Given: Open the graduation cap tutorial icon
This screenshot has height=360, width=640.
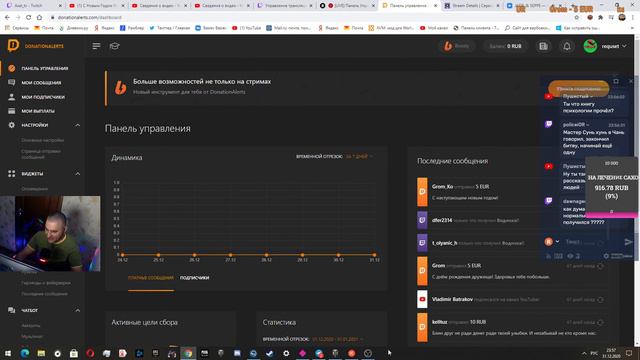Looking at the screenshot, I should click(x=115, y=46).
